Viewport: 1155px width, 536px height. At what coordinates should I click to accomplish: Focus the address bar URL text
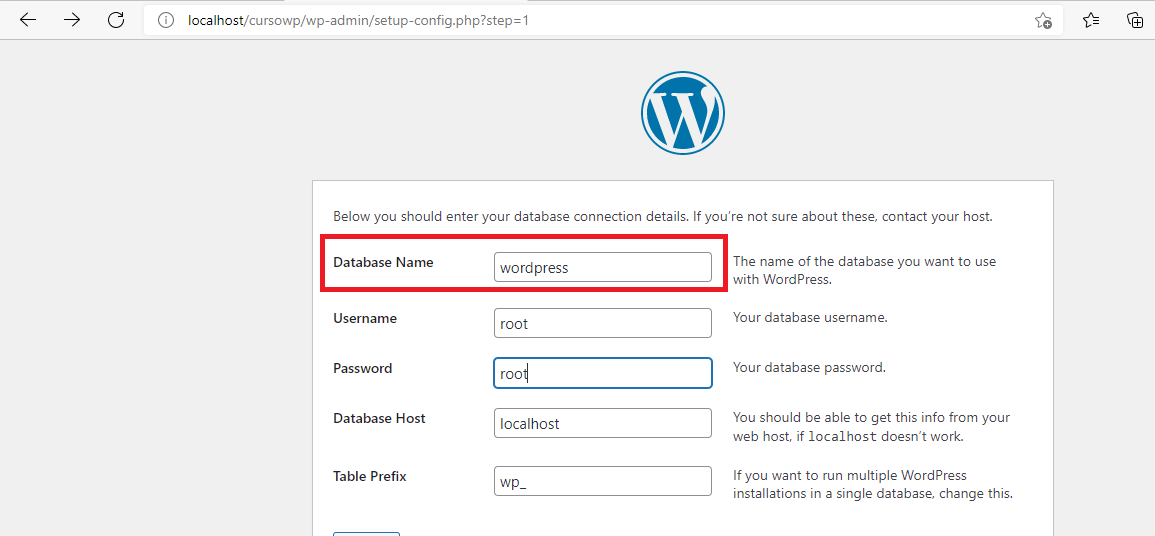click(x=358, y=21)
